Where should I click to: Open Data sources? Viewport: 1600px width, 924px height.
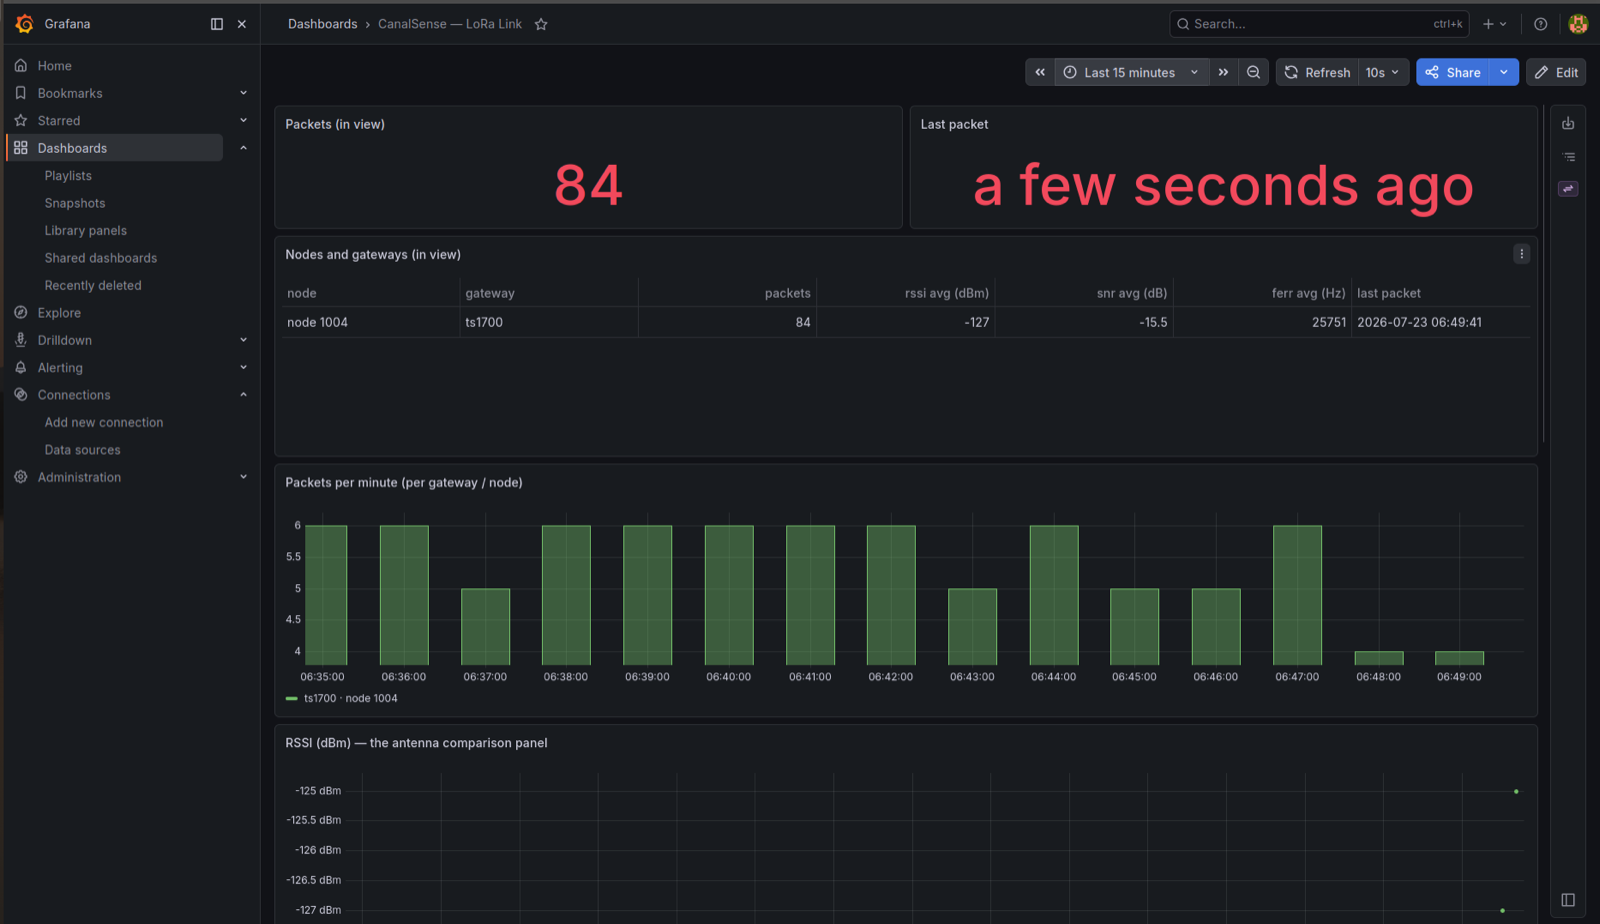[x=82, y=450]
